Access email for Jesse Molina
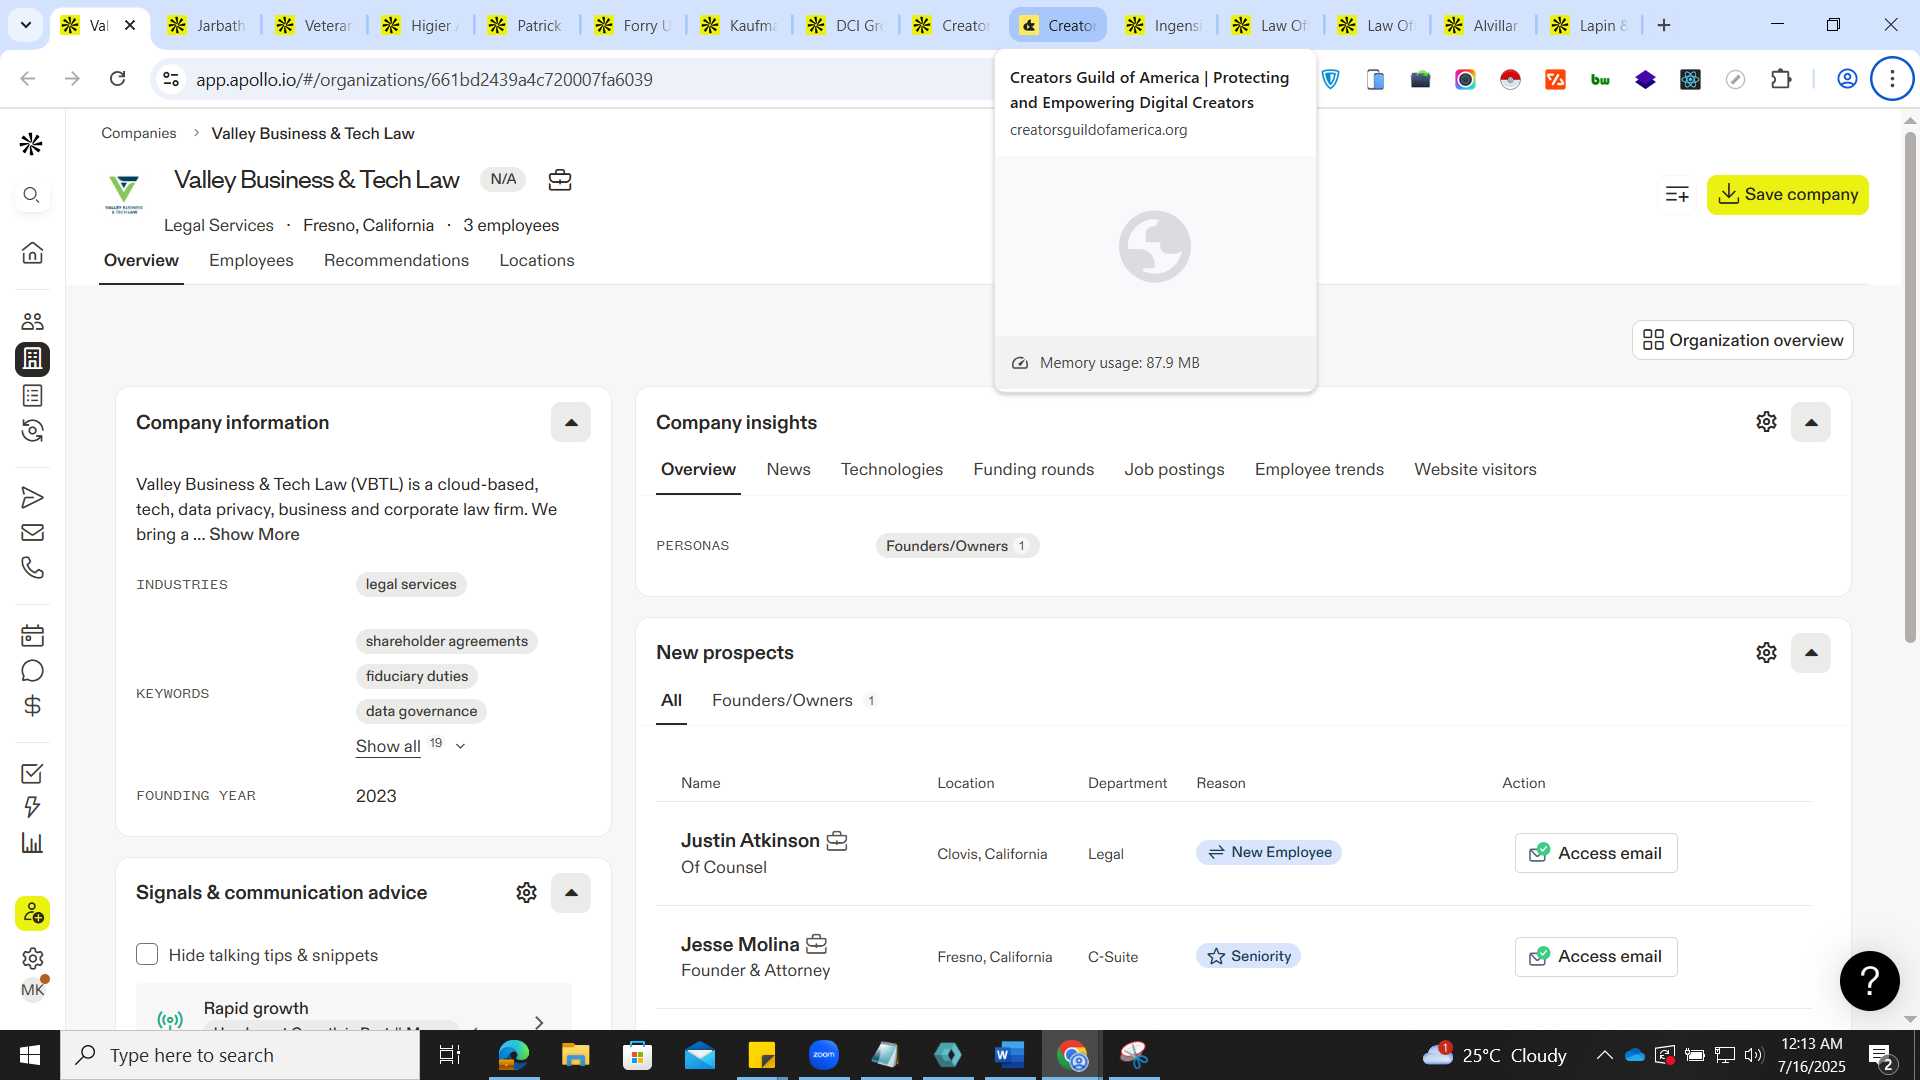Screen dimensions: 1920x1080 click(1595, 956)
